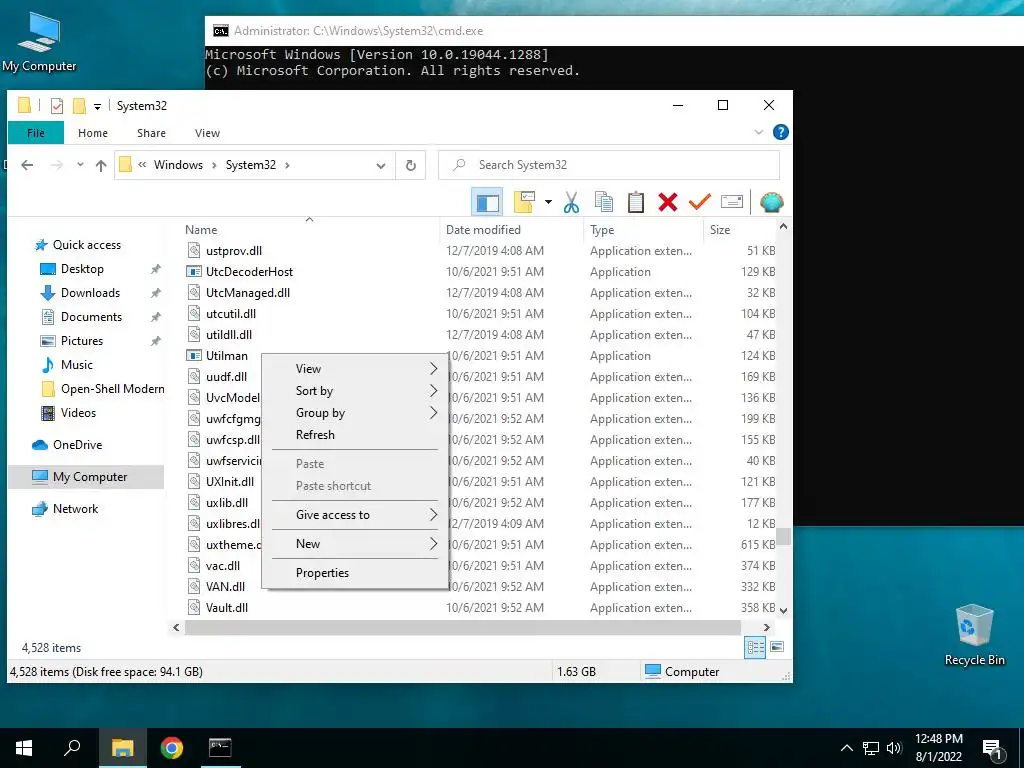The image size is (1024, 768).
Task: Open the Sort by submenu
Action: (x=355, y=391)
